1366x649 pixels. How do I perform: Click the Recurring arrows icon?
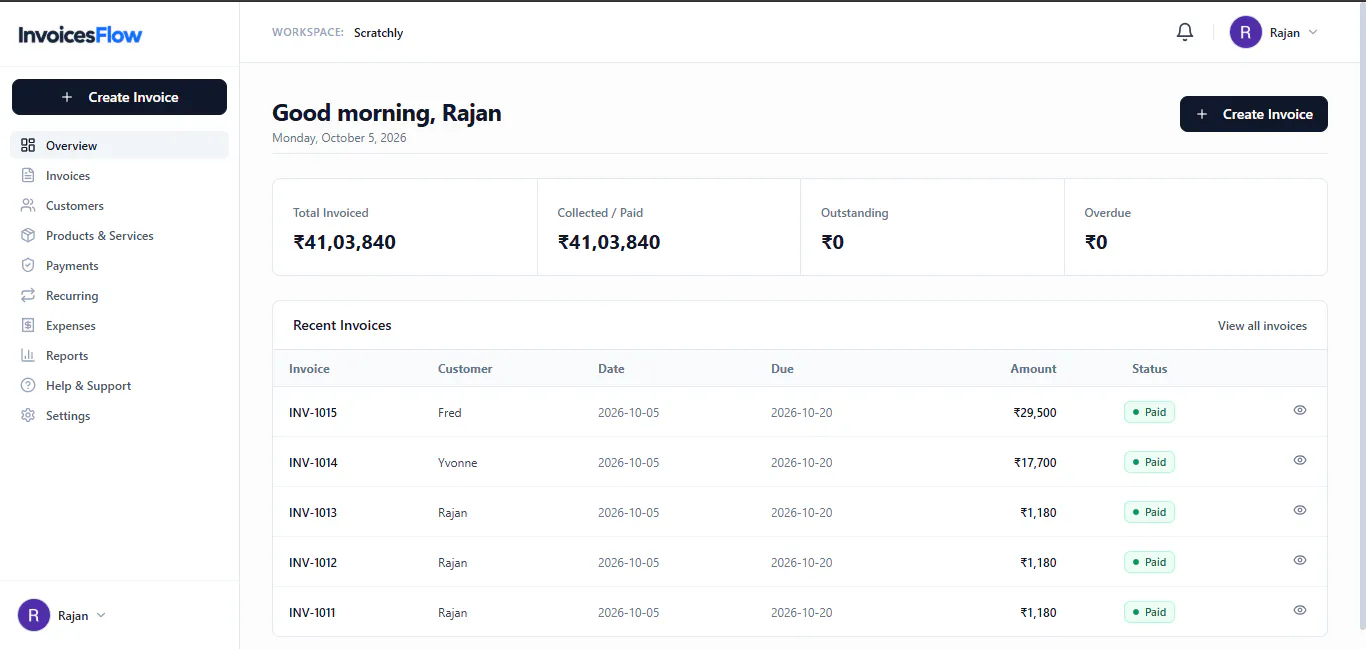click(x=28, y=295)
